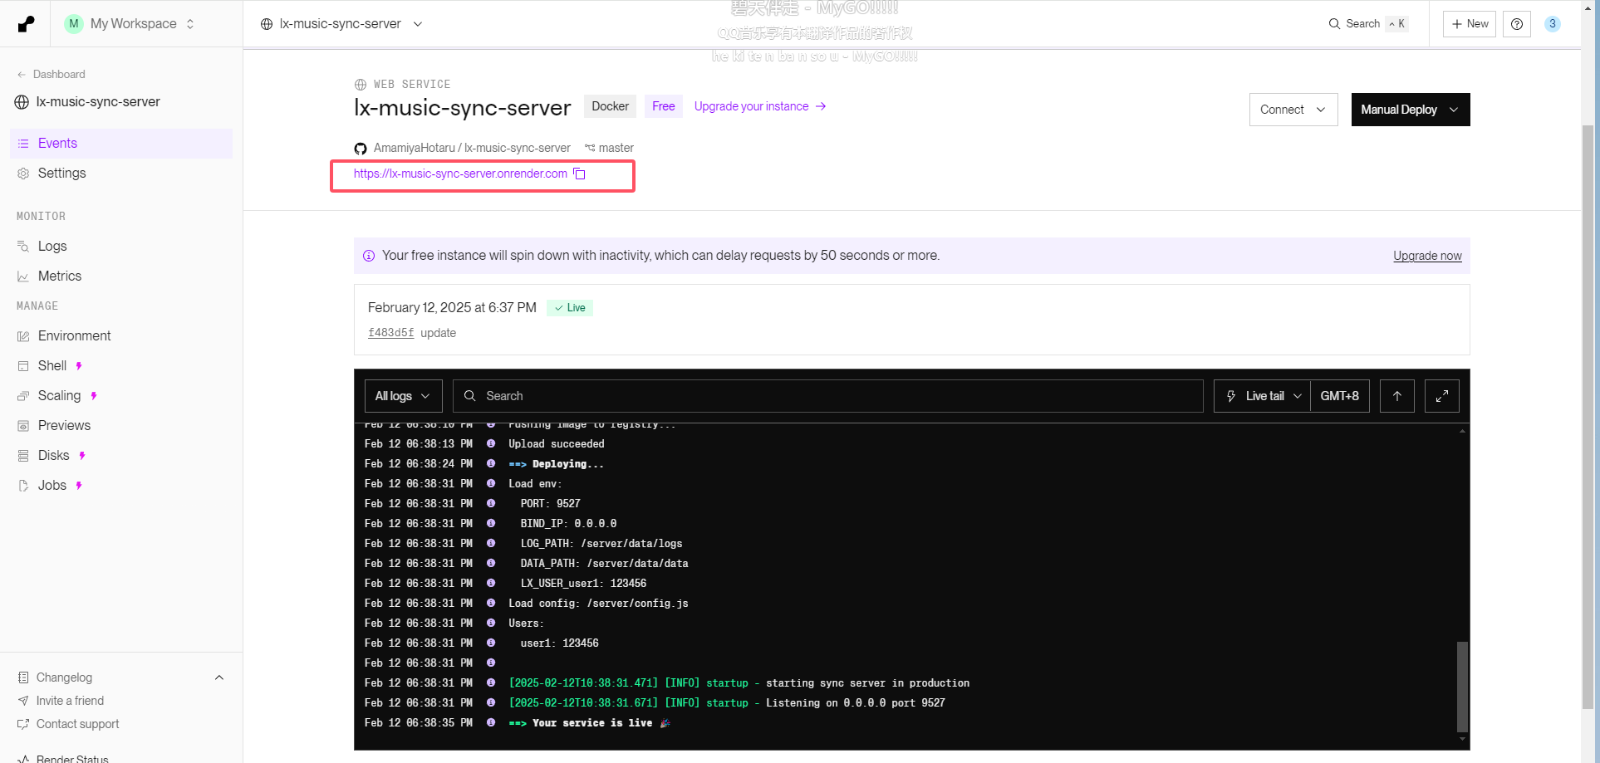Collapse the Changelog section chevron

coord(219,678)
